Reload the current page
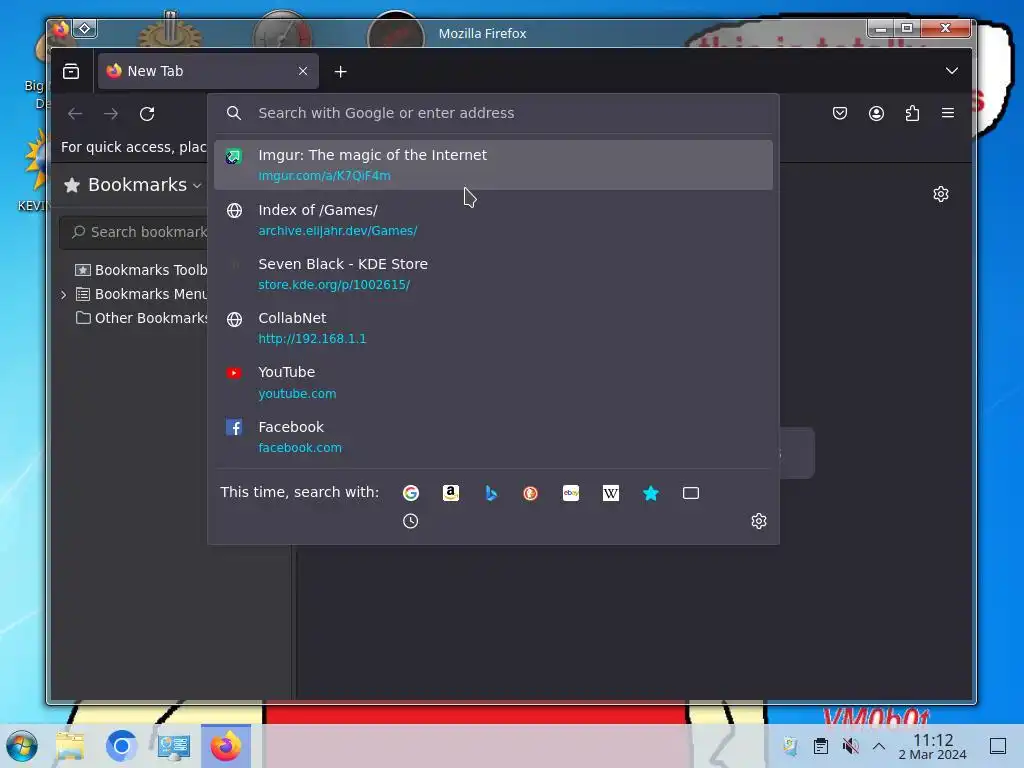 click(x=147, y=114)
